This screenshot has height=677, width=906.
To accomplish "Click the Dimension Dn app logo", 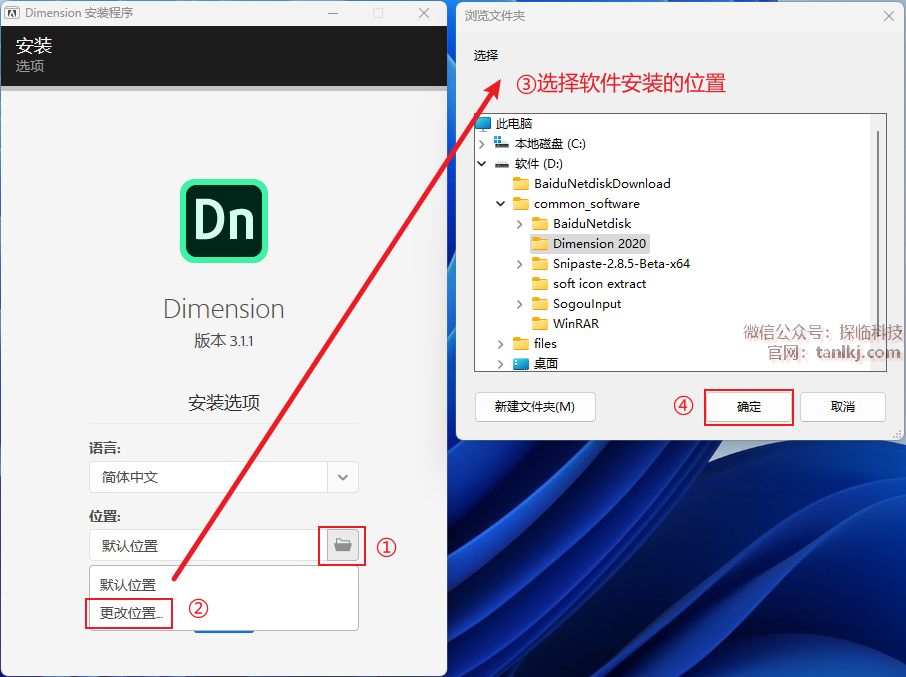I will click(x=224, y=221).
